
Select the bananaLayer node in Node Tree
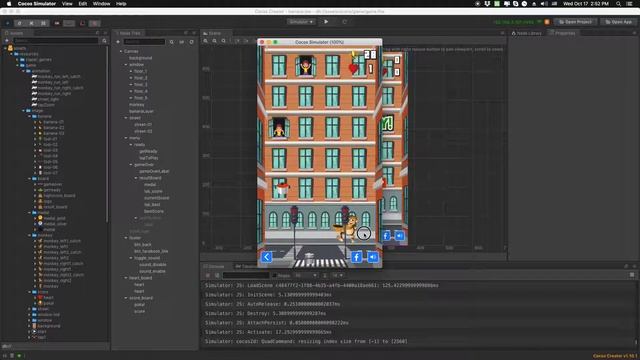(x=141, y=111)
